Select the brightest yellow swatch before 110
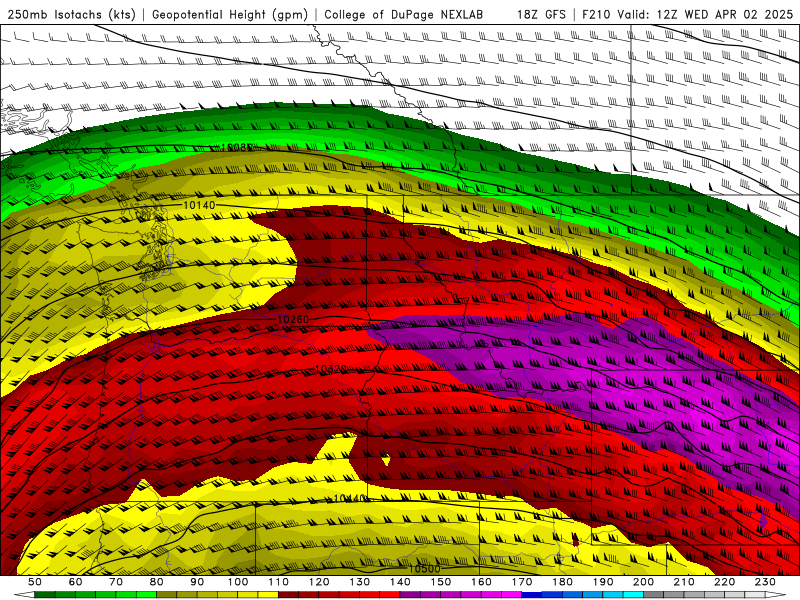The image size is (800, 600). tap(268, 595)
